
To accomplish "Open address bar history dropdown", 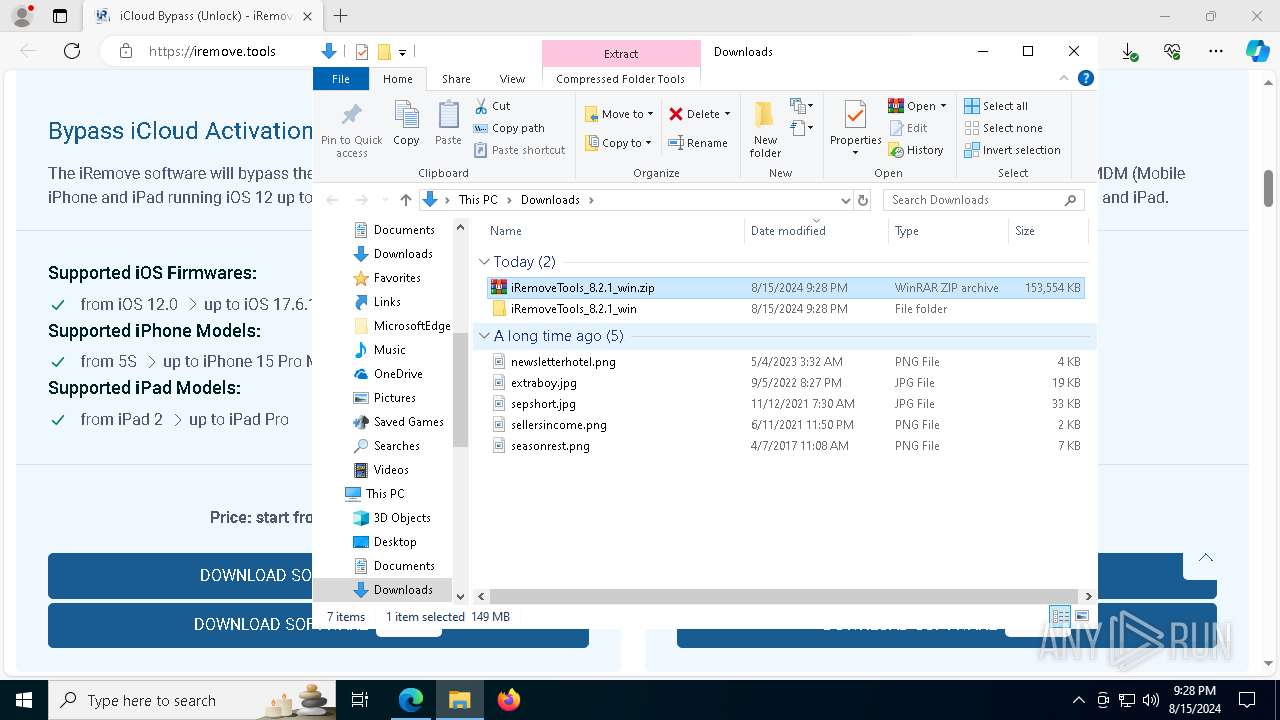I will [x=846, y=200].
